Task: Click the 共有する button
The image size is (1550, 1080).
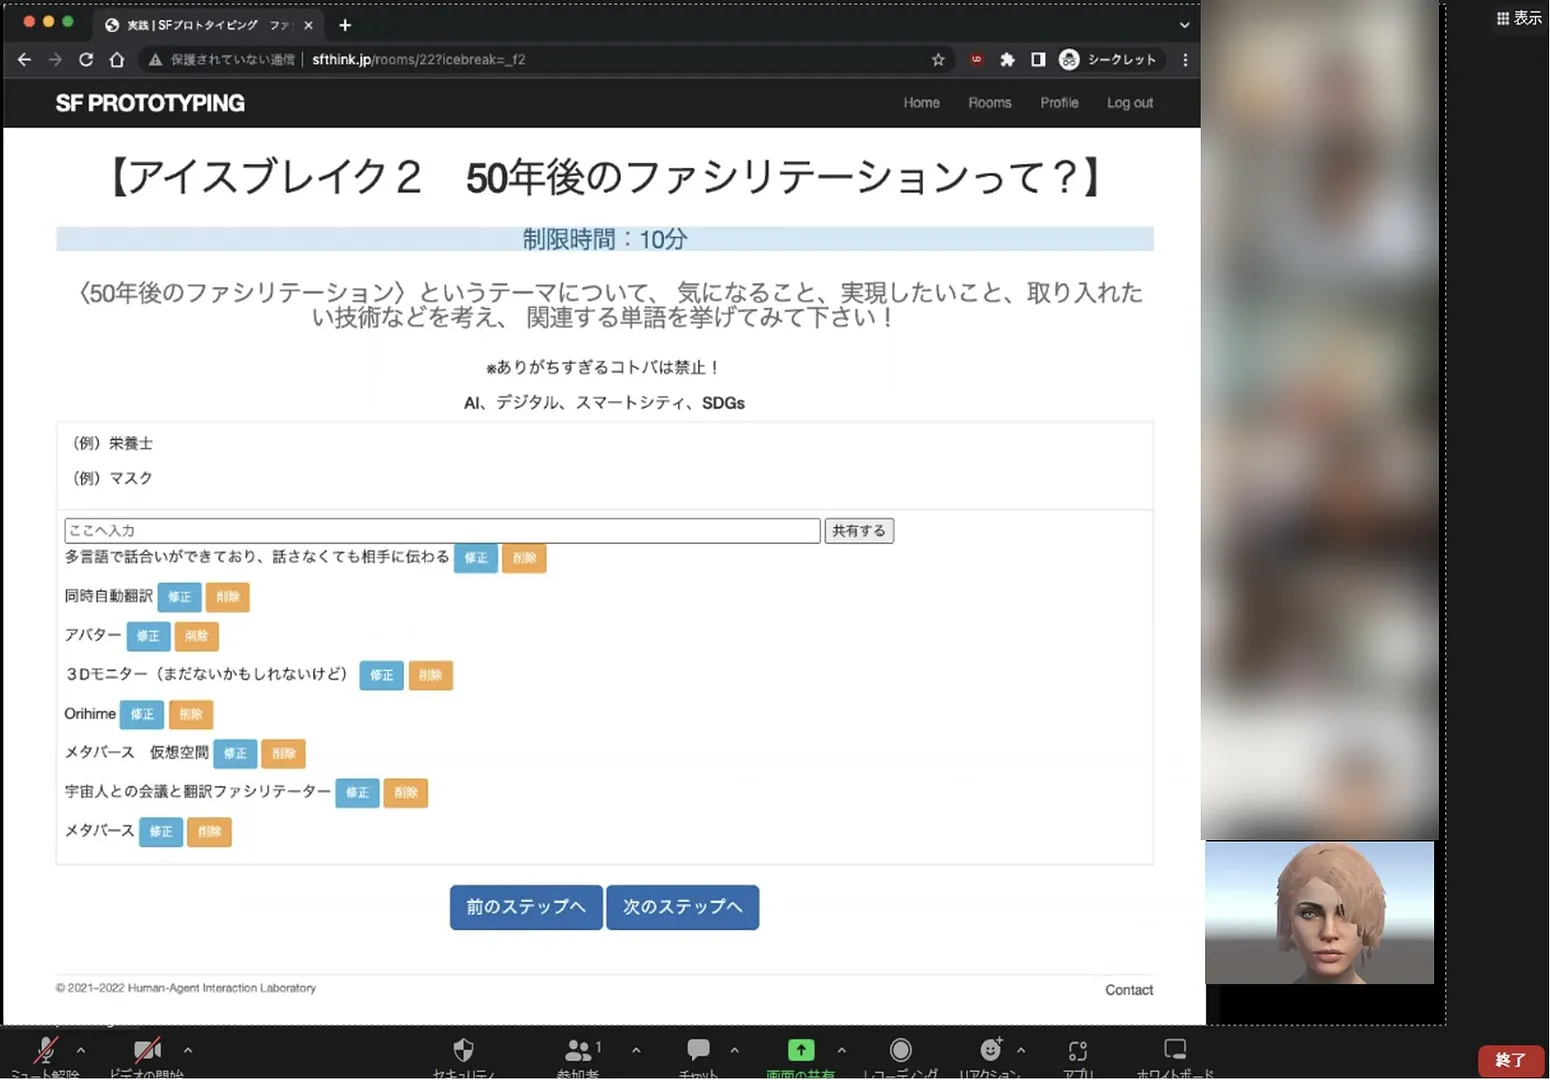Action: pos(859,531)
